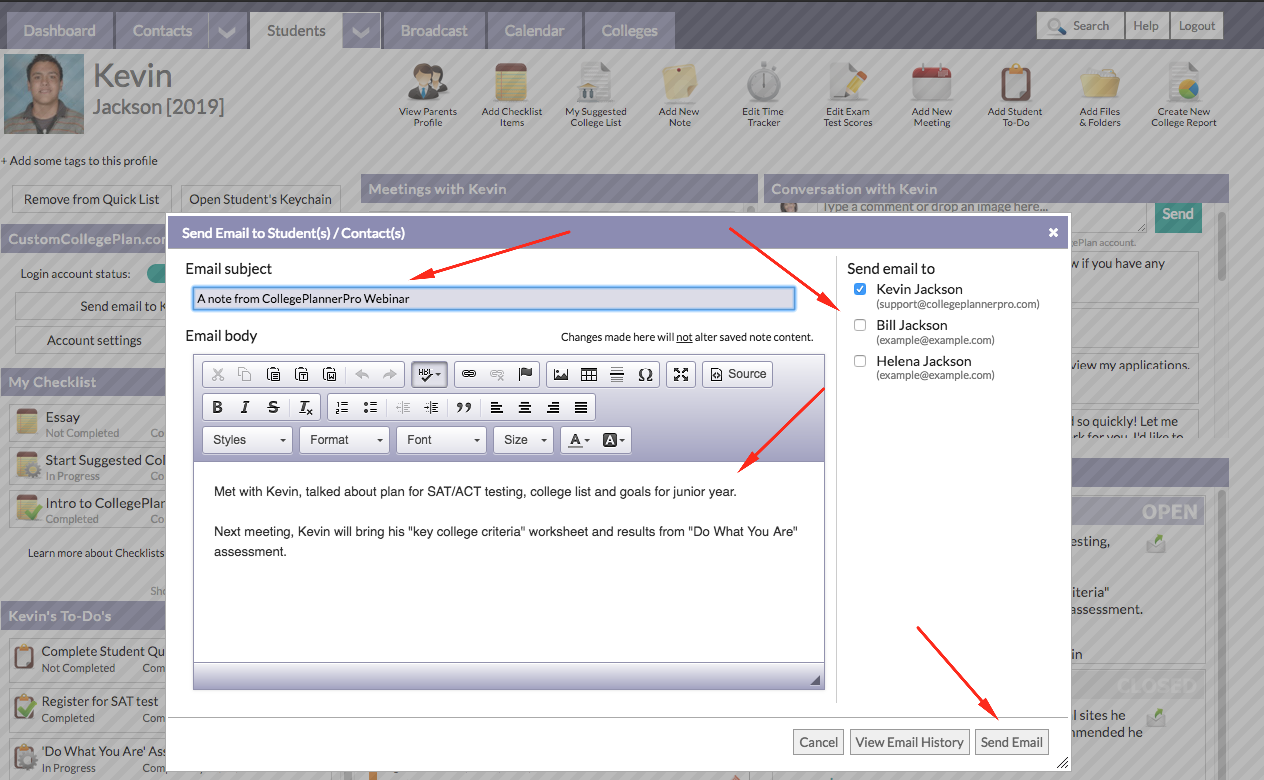Click the Redo arrow in editor

coord(389,374)
